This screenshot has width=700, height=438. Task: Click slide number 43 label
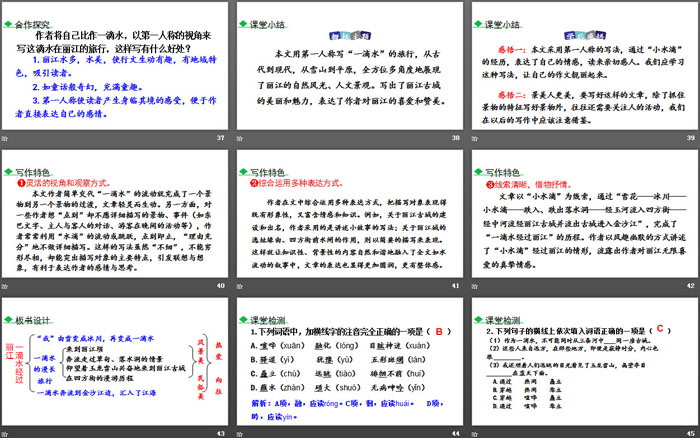click(x=221, y=433)
